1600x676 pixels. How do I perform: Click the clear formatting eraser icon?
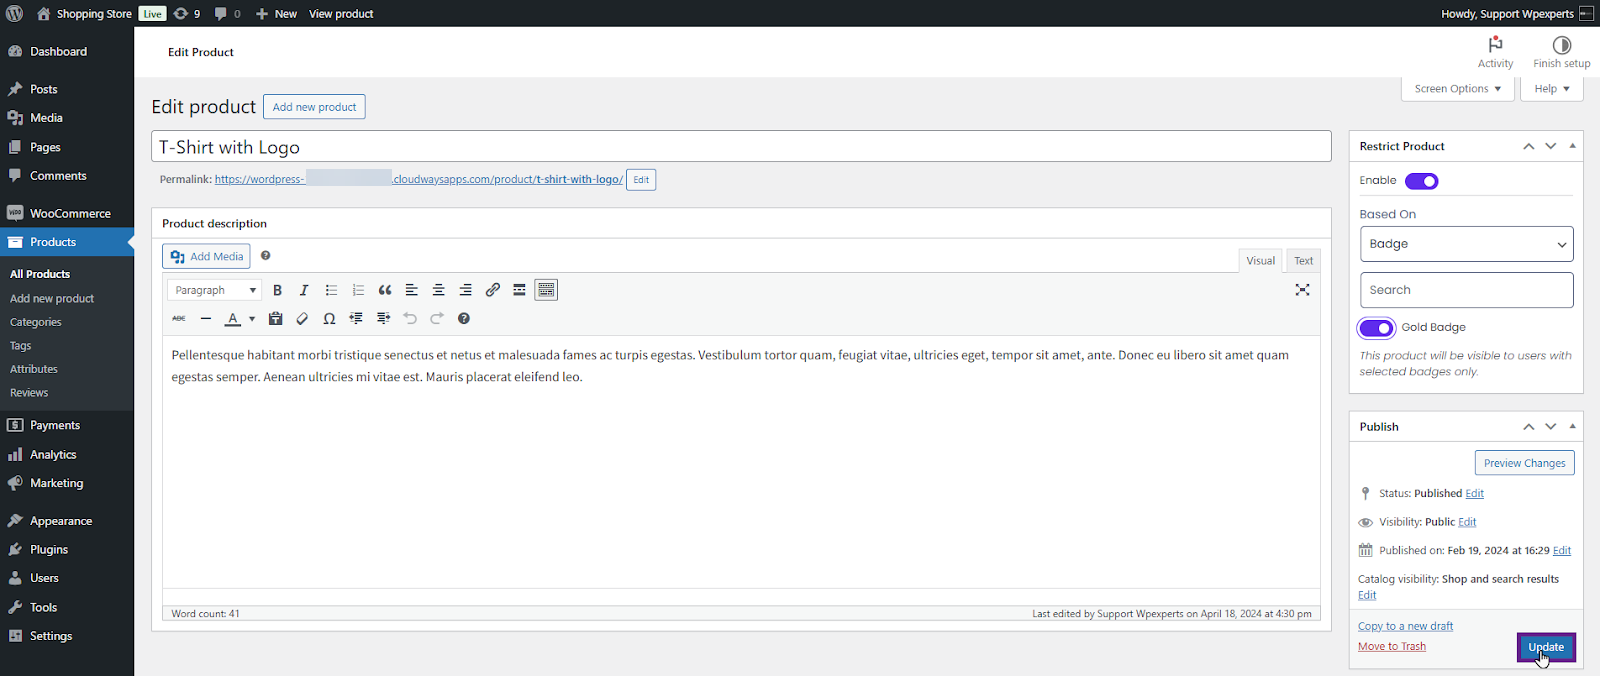click(x=302, y=319)
